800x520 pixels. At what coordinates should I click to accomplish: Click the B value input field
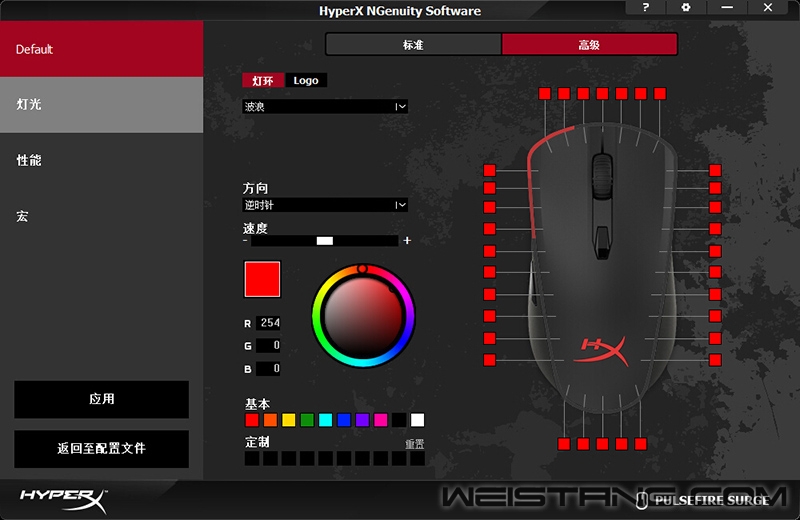click(x=268, y=368)
